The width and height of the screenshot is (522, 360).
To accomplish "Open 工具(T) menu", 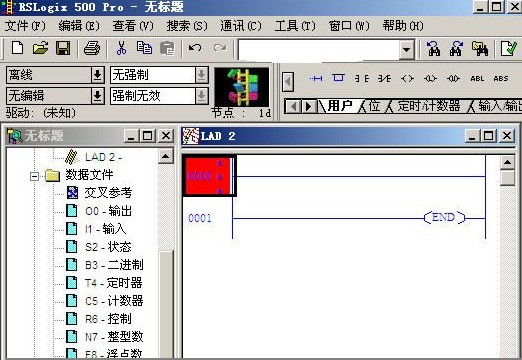I will pos(295,26).
